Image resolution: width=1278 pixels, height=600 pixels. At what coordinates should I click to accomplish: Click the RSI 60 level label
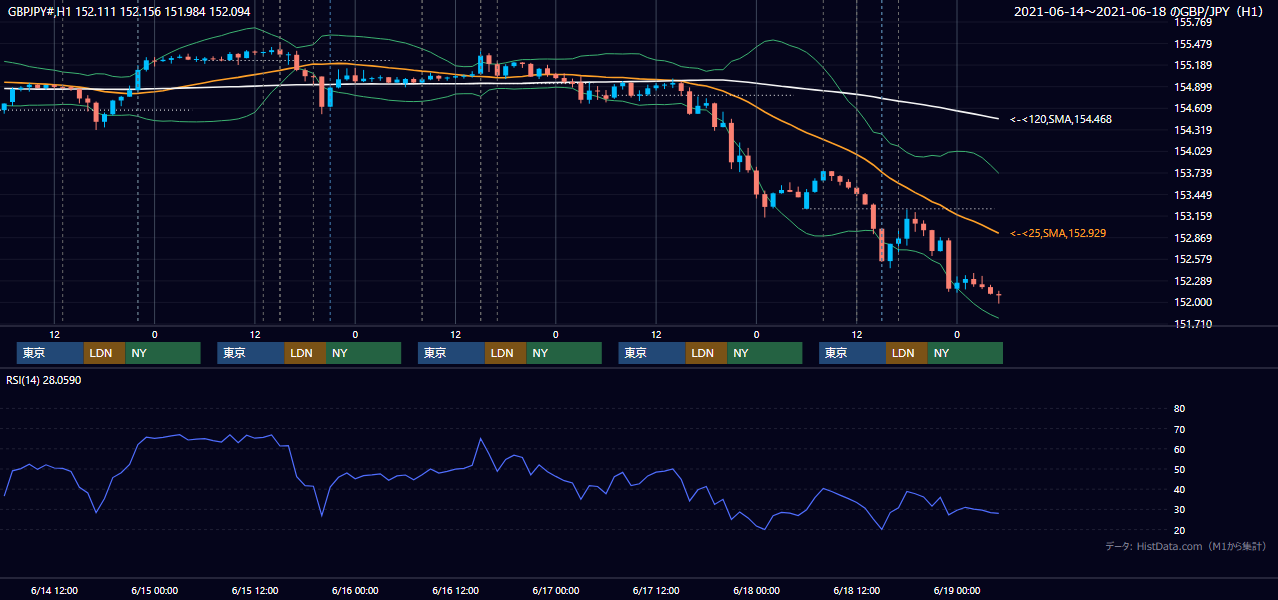click(x=1179, y=449)
